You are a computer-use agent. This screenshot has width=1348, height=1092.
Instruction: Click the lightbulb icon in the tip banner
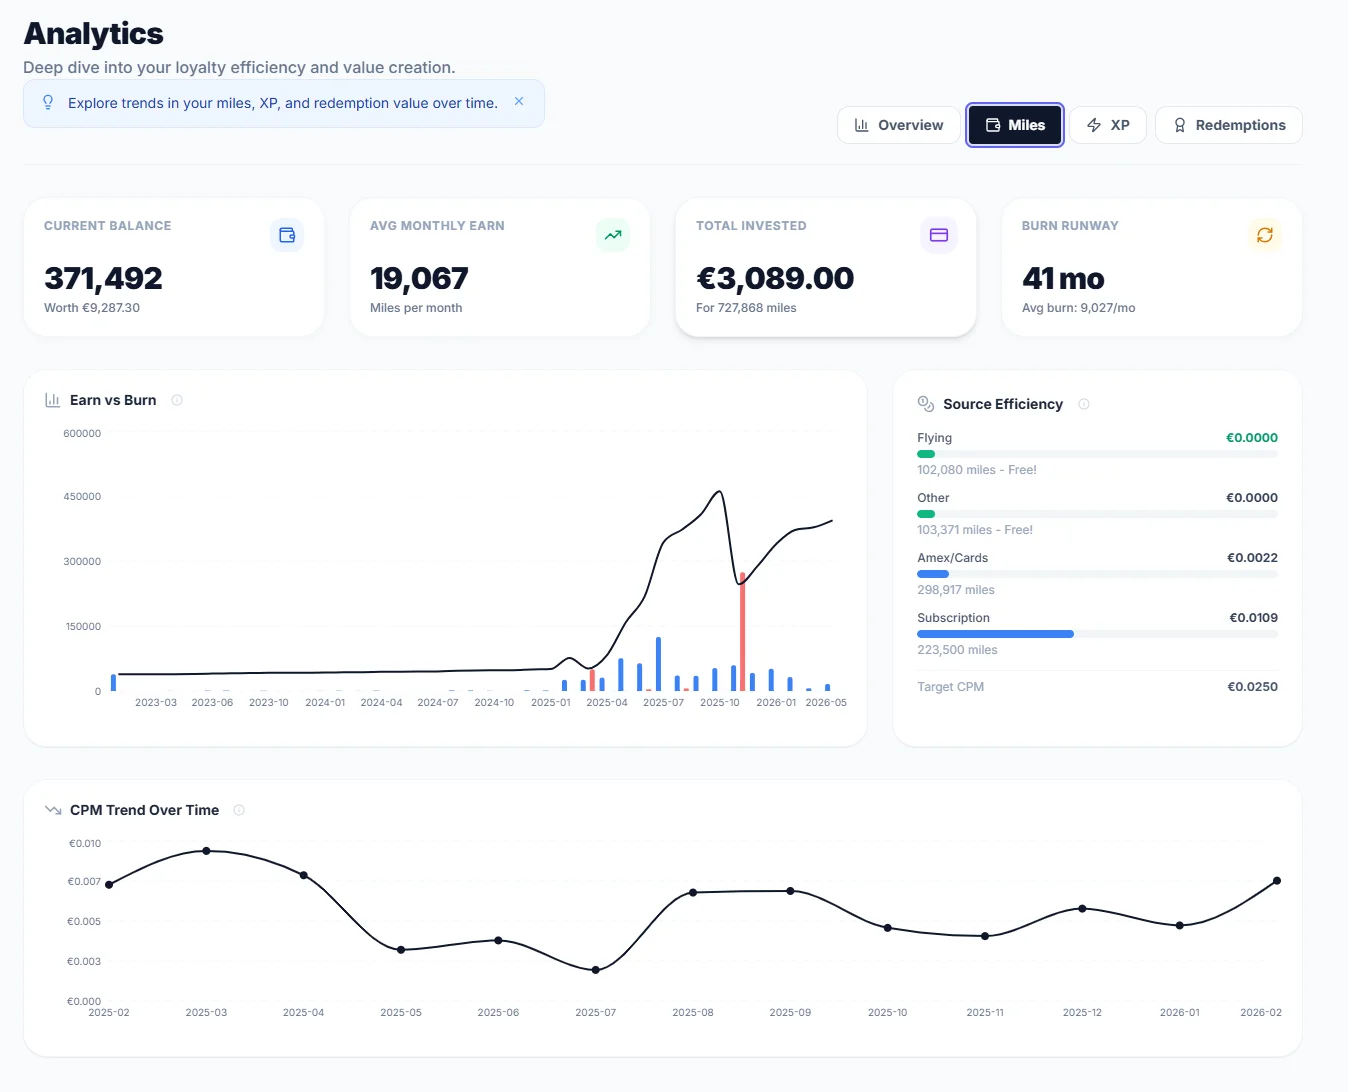coord(47,102)
